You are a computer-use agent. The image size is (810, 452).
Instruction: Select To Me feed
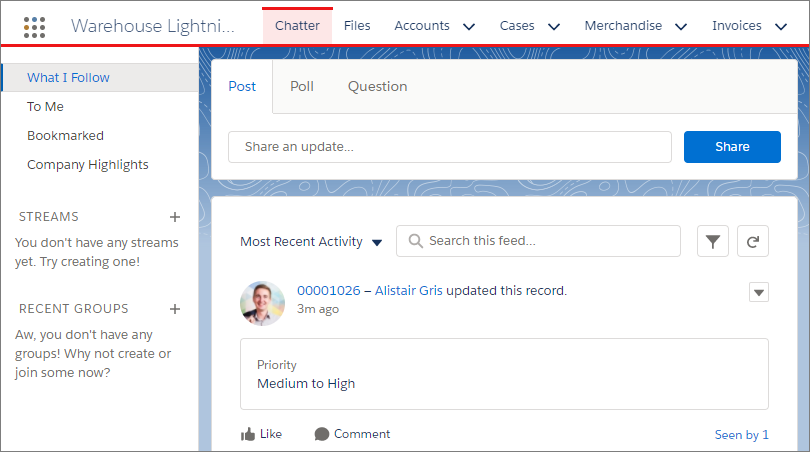tap(45, 106)
